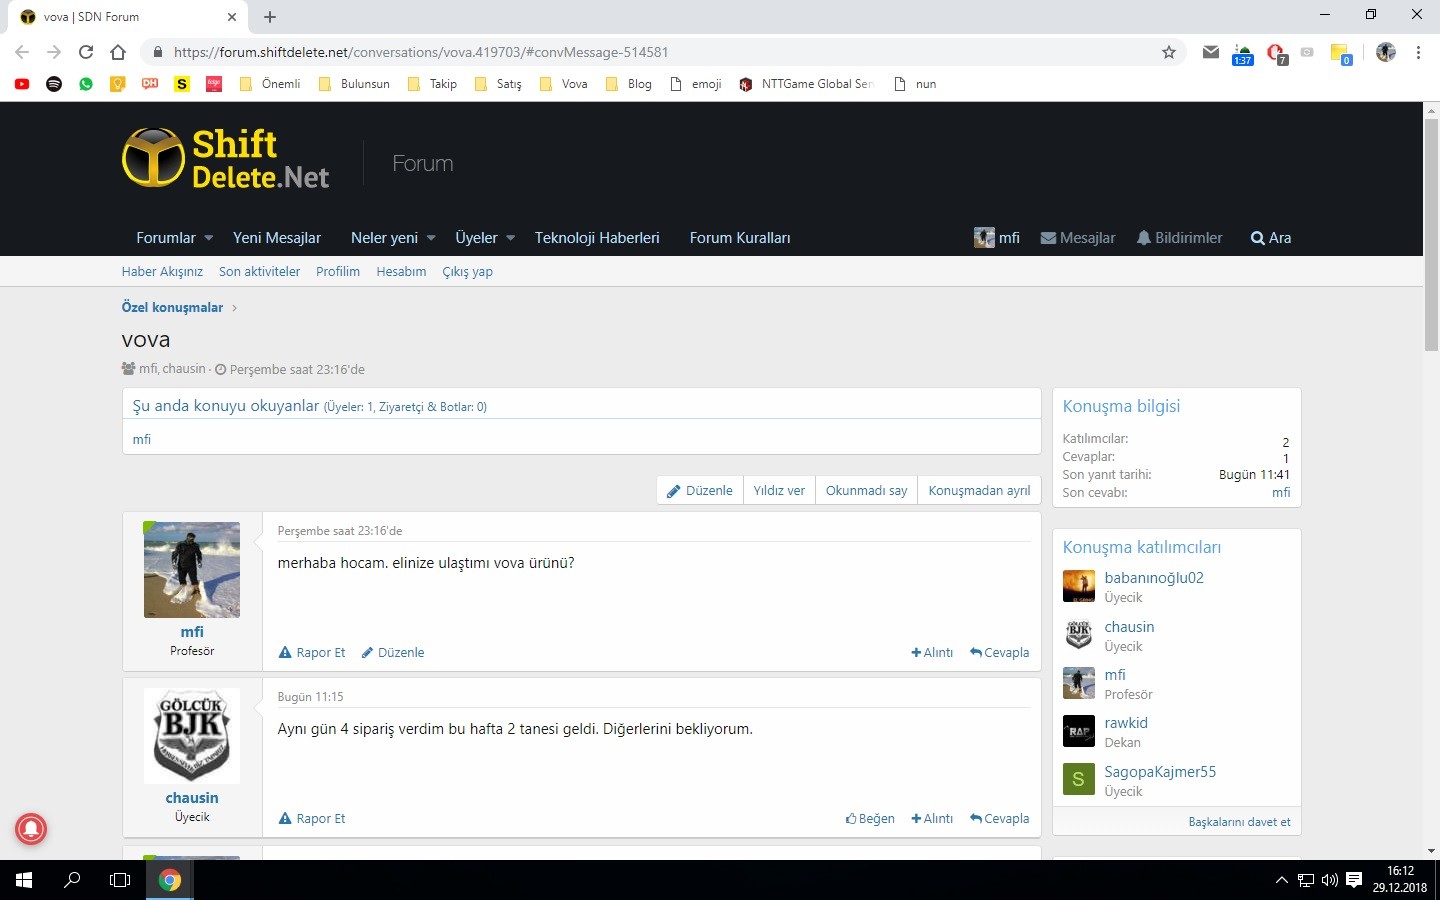
Task: Open Yeni Mesajlar in navigation
Action: point(277,238)
